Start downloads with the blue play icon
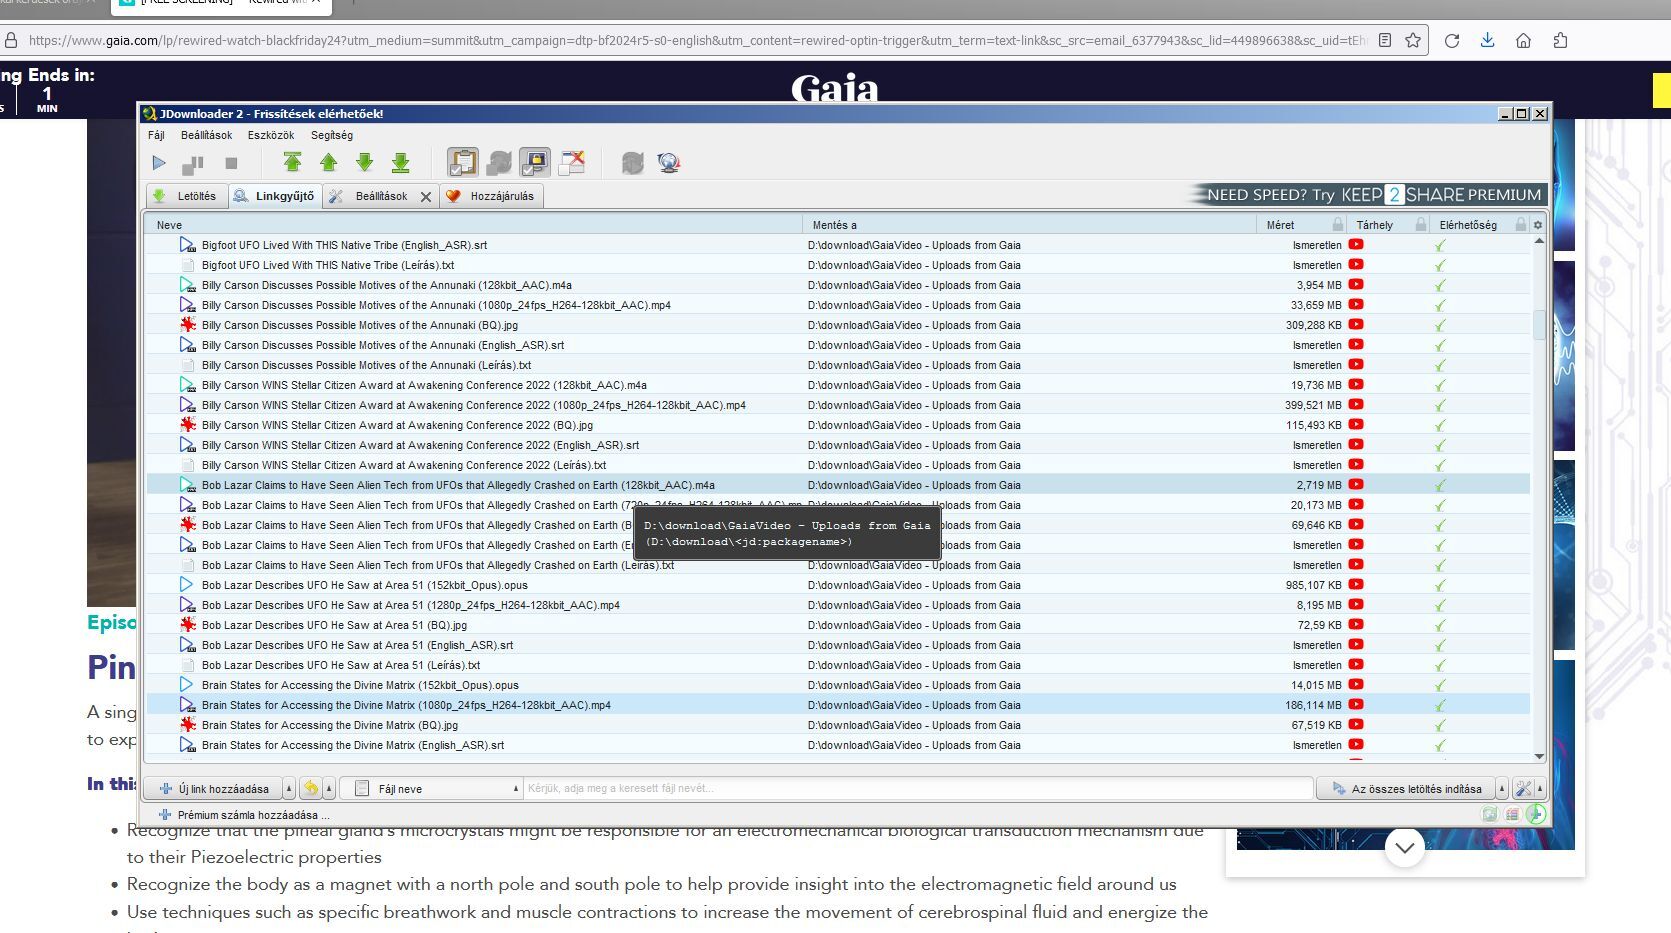1671x933 pixels. (159, 163)
